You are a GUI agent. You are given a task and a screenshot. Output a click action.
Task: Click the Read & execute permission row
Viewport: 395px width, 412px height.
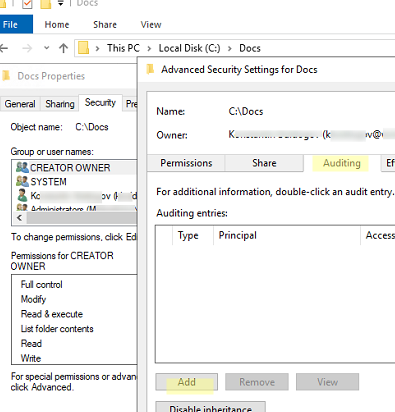click(x=52, y=314)
